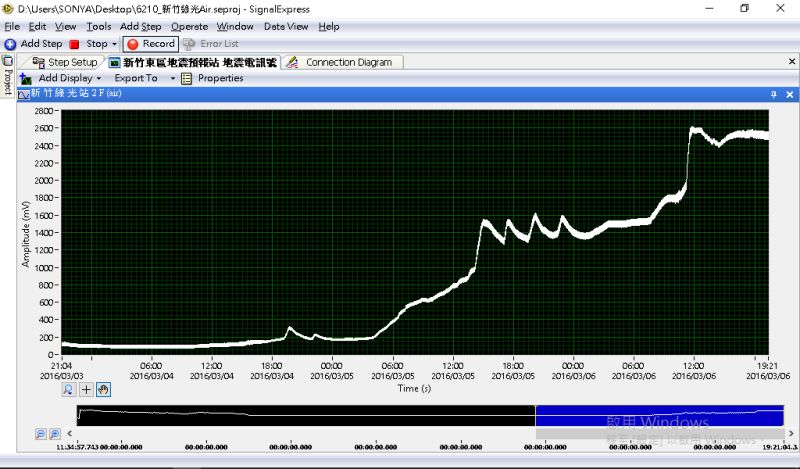Expand the Export To dropdown
Screen dimensions: 800x469
(x=172, y=79)
